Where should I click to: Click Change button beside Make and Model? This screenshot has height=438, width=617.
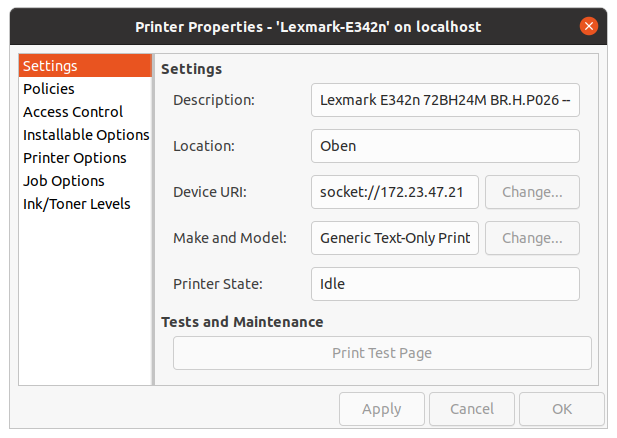532,238
